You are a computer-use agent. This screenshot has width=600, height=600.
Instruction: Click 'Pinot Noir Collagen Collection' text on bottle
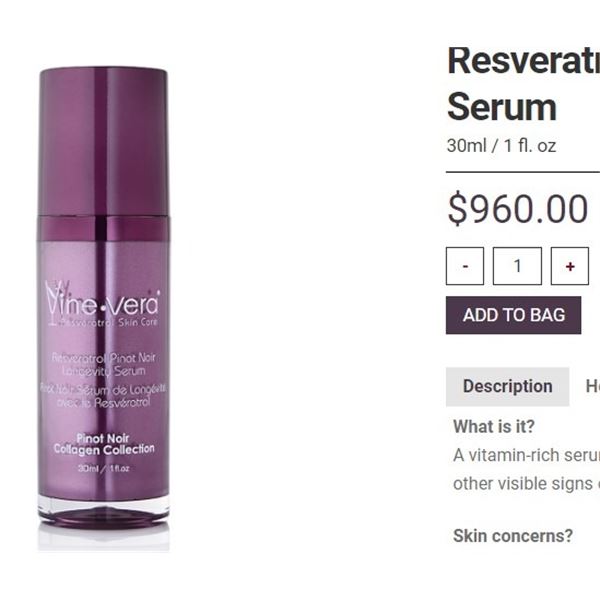[x=104, y=444]
